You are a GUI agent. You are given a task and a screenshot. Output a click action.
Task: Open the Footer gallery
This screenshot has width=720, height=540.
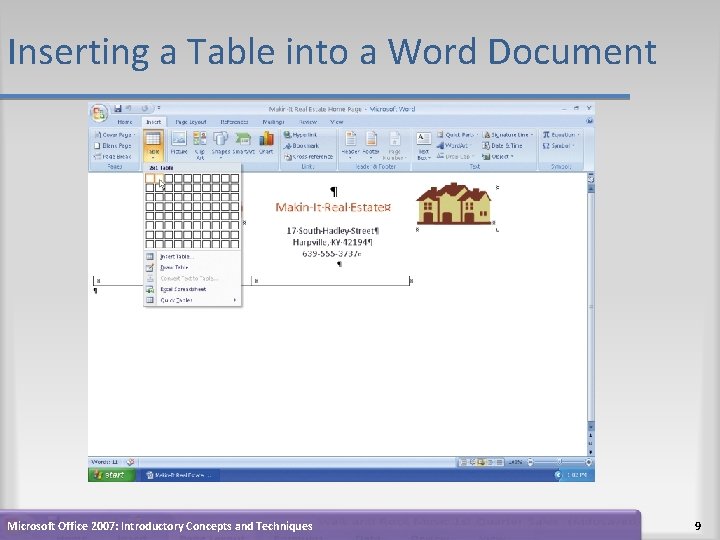[x=371, y=145]
